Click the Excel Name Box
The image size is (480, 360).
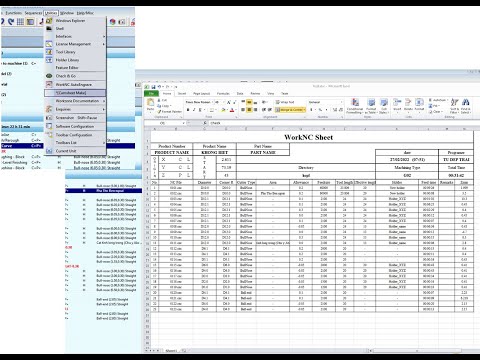165,123
